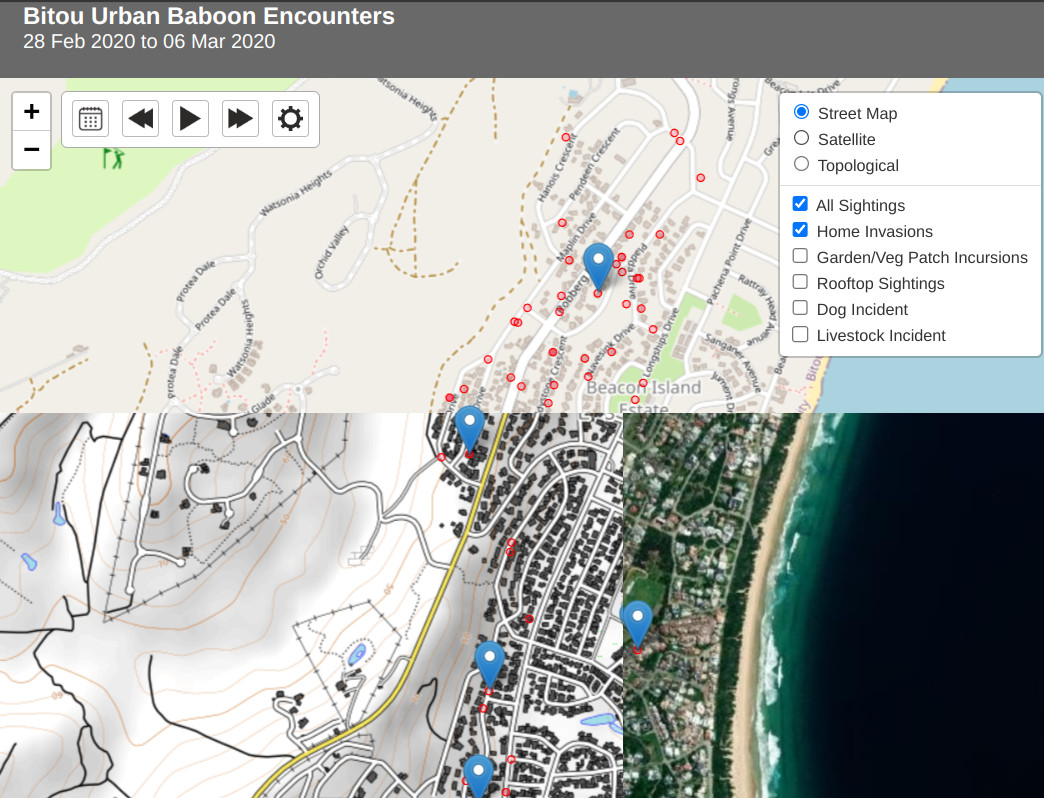Enable the Livestock Incident layer
Viewport: 1044px width, 798px height.
point(800,334)
